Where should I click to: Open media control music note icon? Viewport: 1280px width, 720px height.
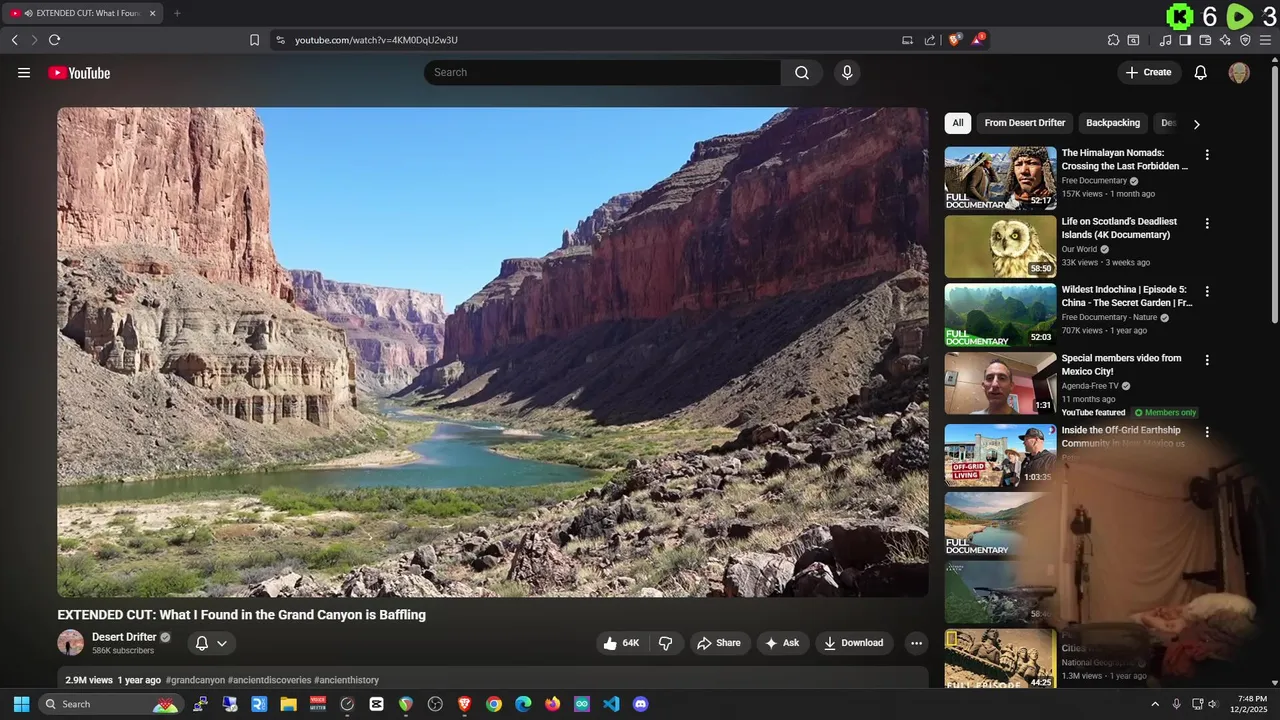(x=1165, y=40)
